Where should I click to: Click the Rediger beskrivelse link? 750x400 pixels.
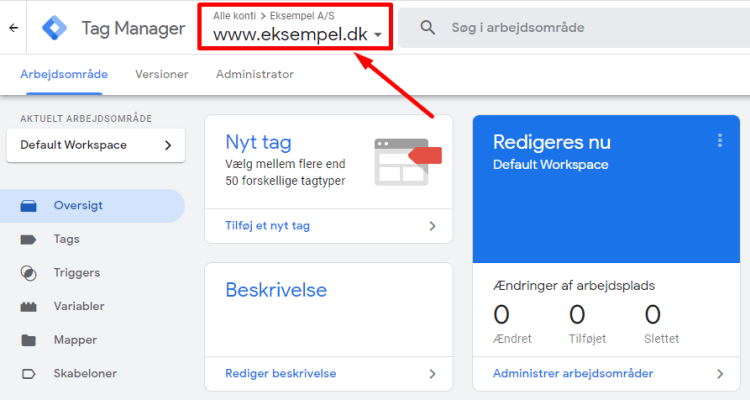point(280,374)
